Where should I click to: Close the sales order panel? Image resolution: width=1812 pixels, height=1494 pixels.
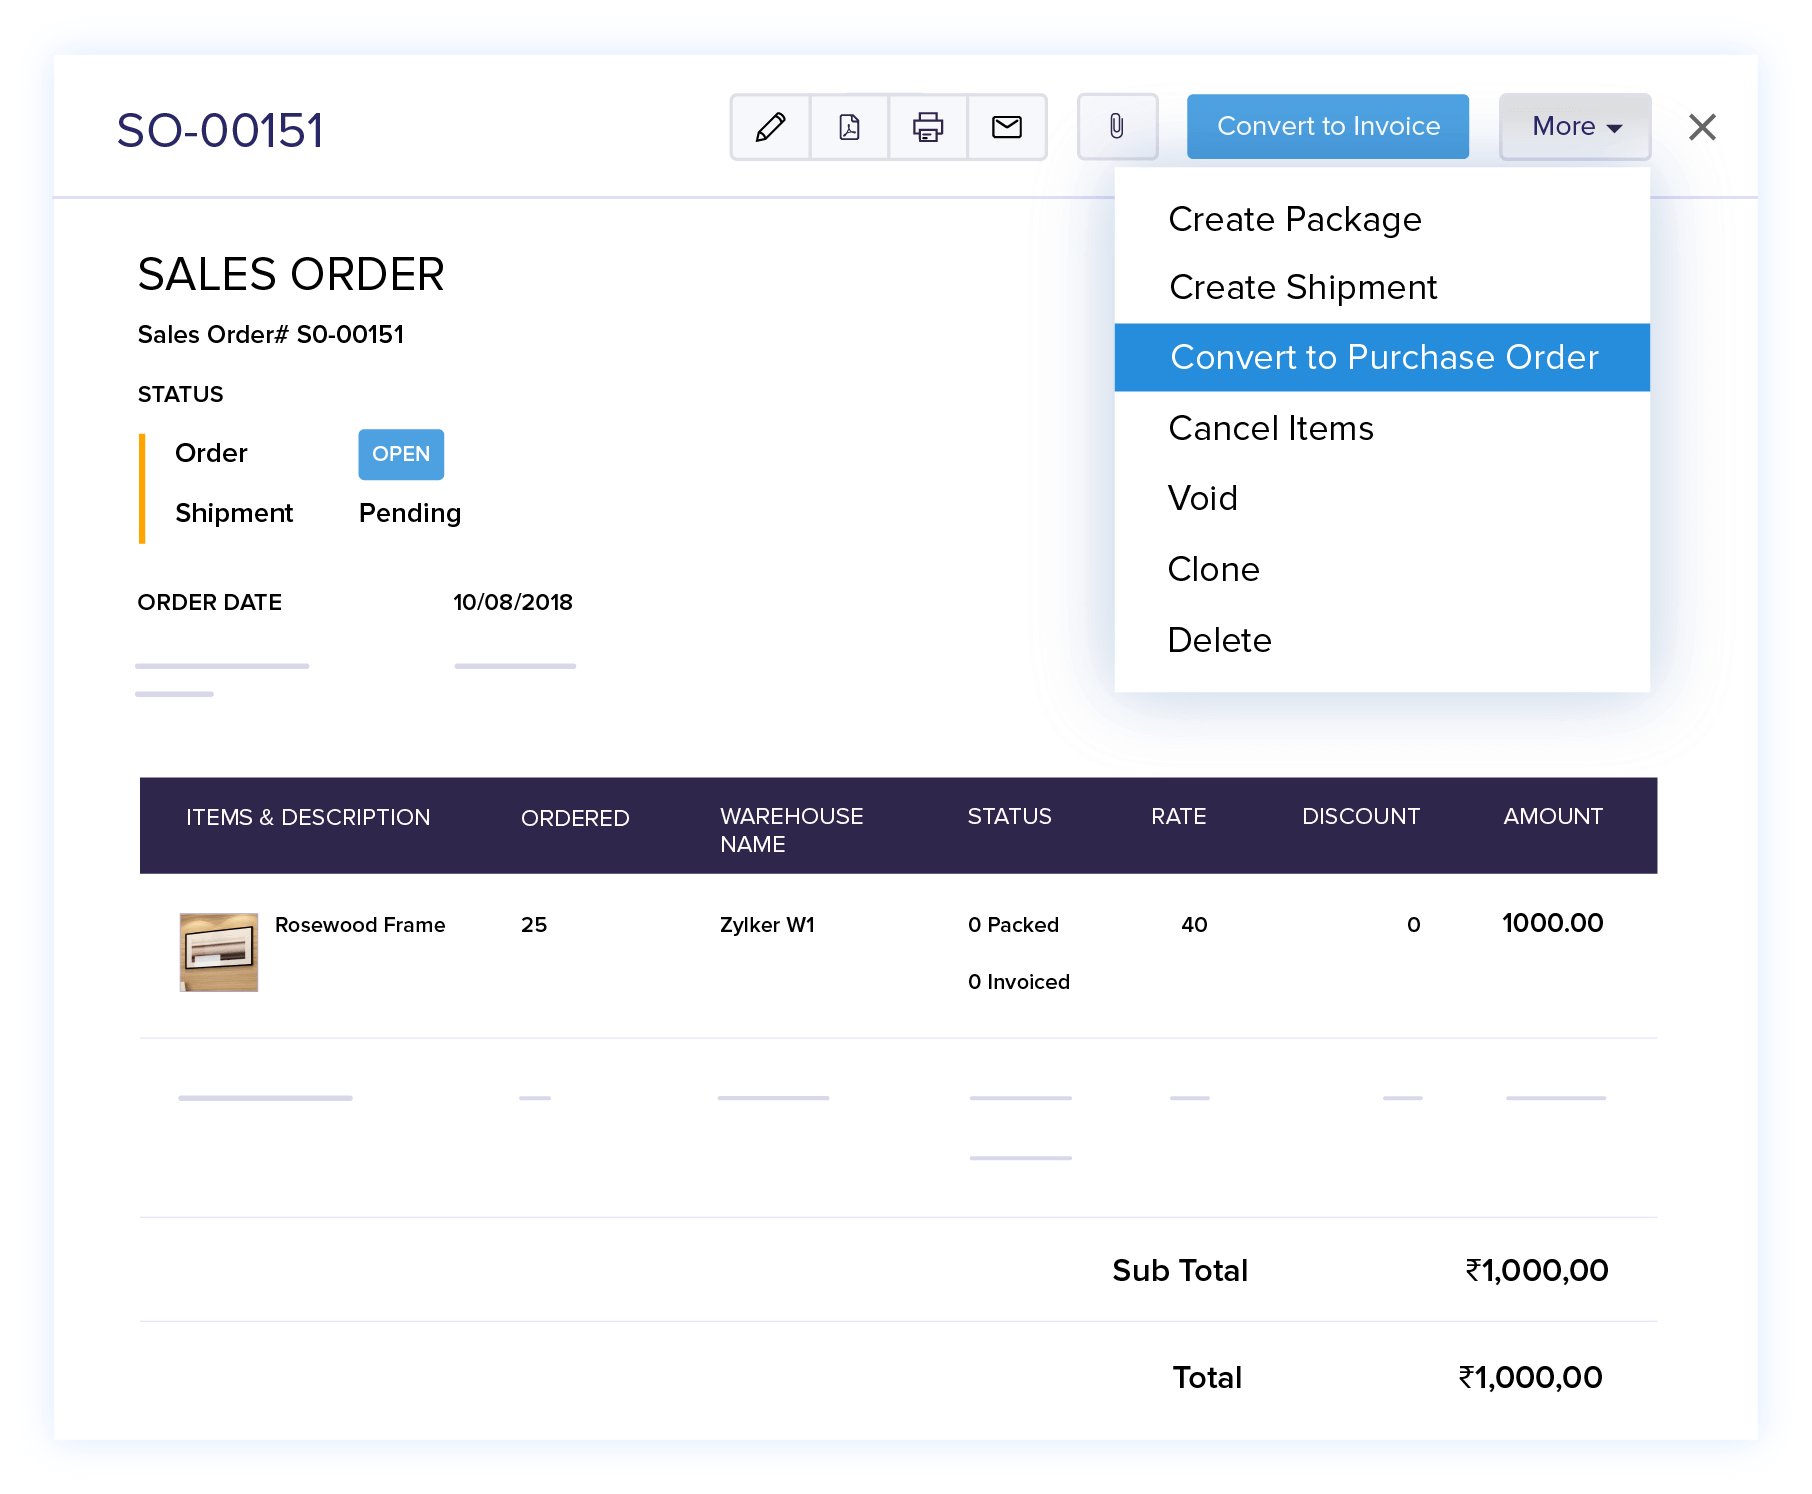pos(1702,127)
